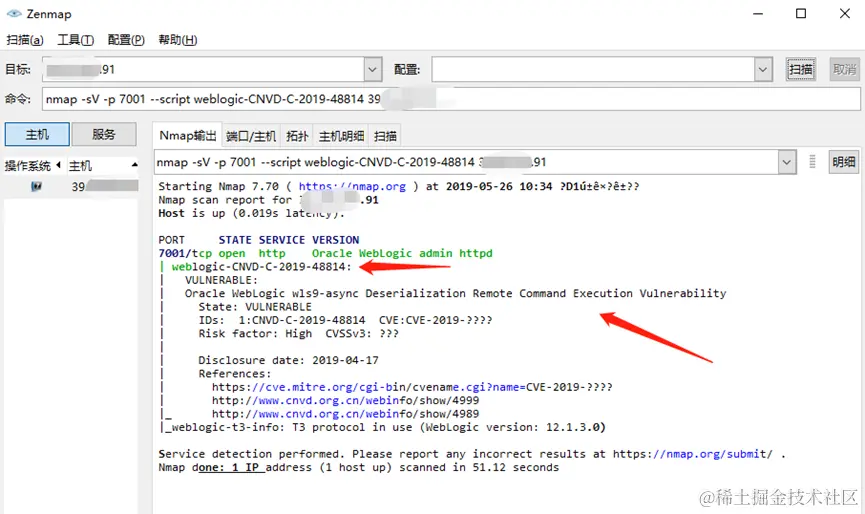
Task: Click the 'weblogic-t3-info' output line
Action: 382,427
